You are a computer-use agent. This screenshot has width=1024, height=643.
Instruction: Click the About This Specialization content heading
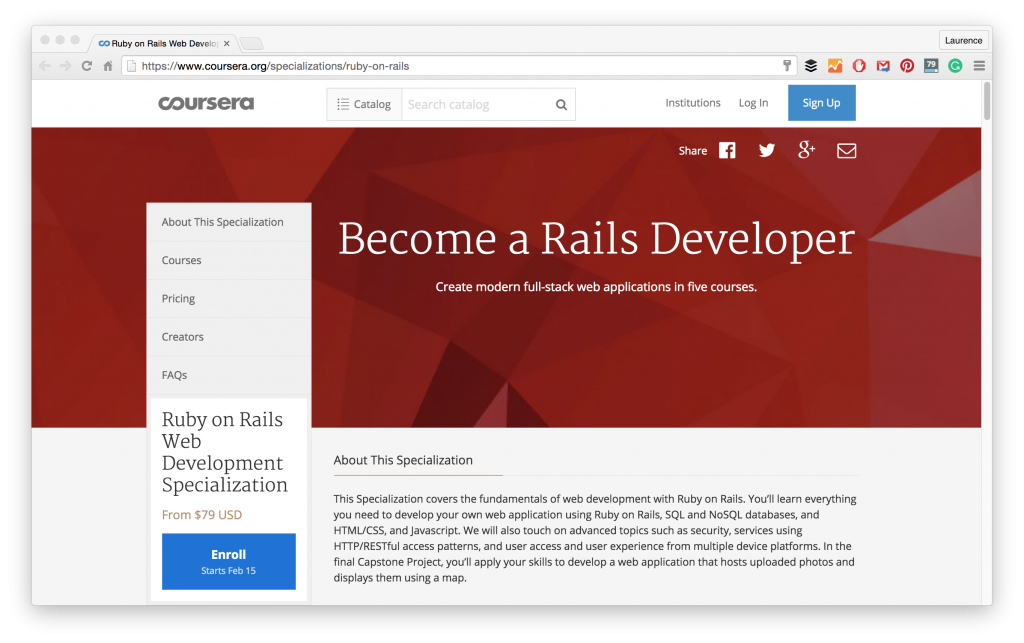pyautogui.click(x=403, y=460)
